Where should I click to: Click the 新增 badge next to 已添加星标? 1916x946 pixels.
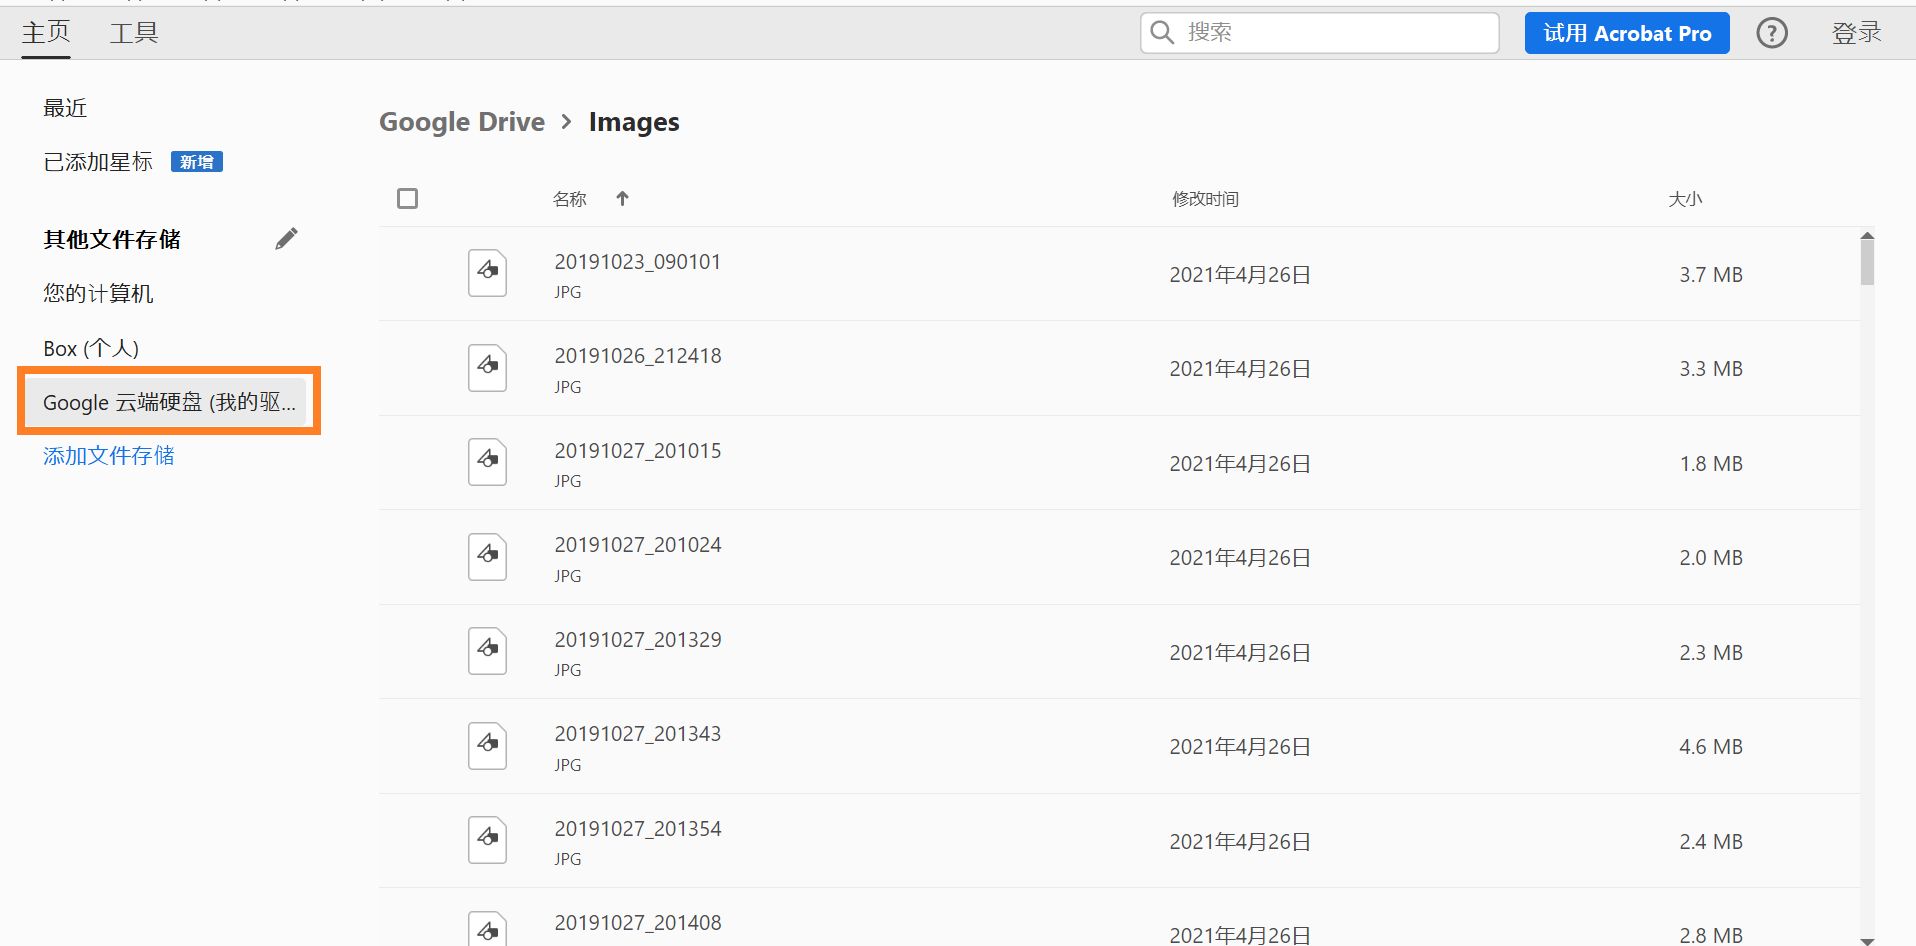[x=197, y=162]
